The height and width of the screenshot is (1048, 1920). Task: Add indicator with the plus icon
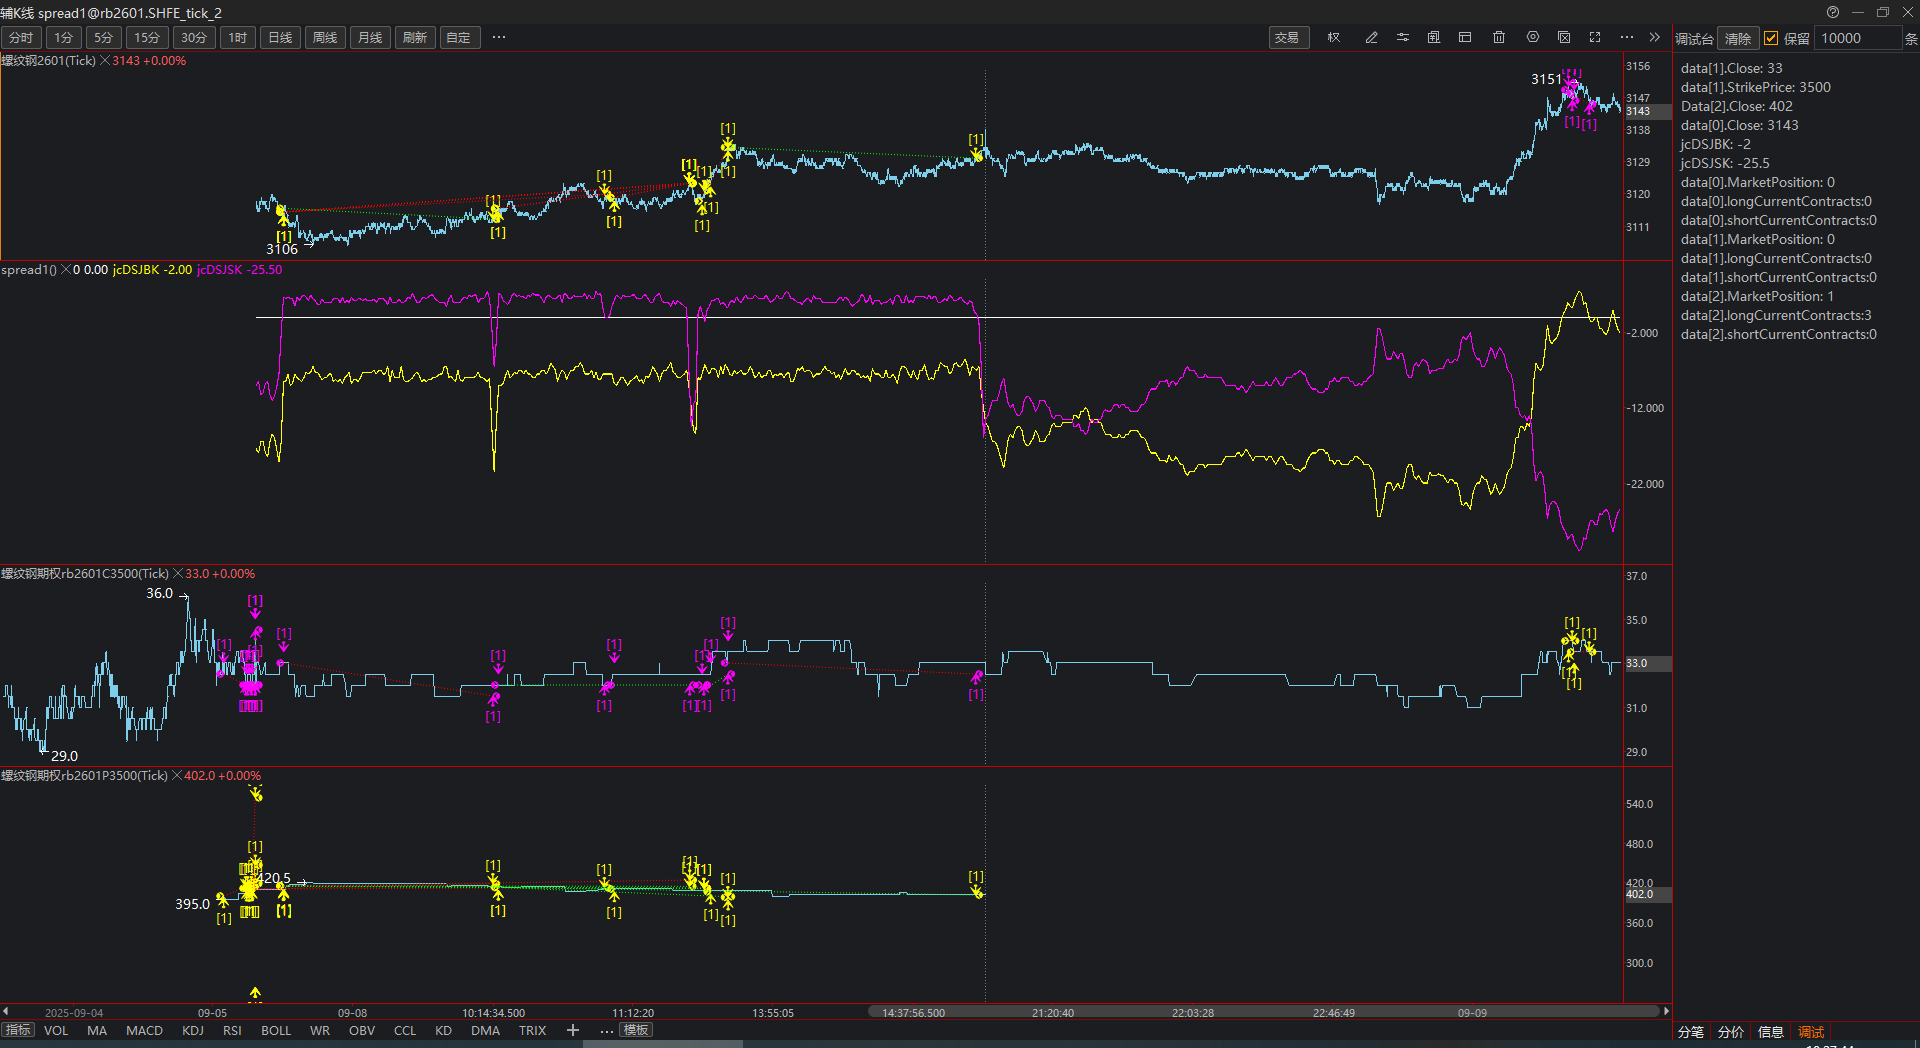(x=573, y=1030)
